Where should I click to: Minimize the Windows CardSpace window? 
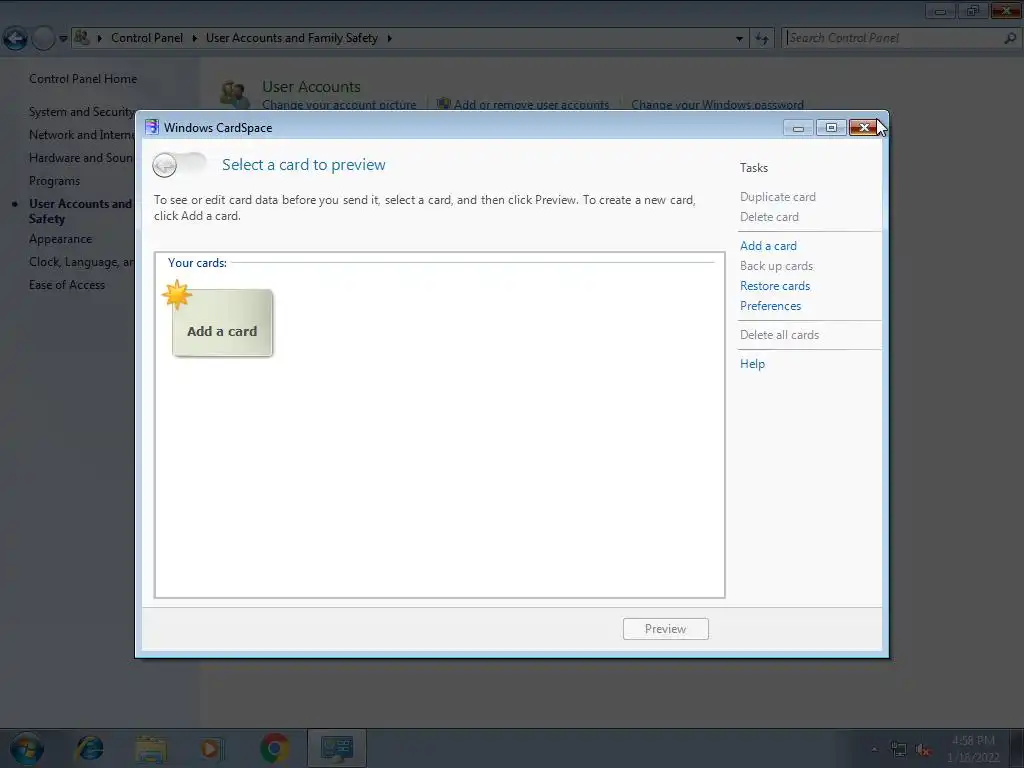click(x=798, y=128)
